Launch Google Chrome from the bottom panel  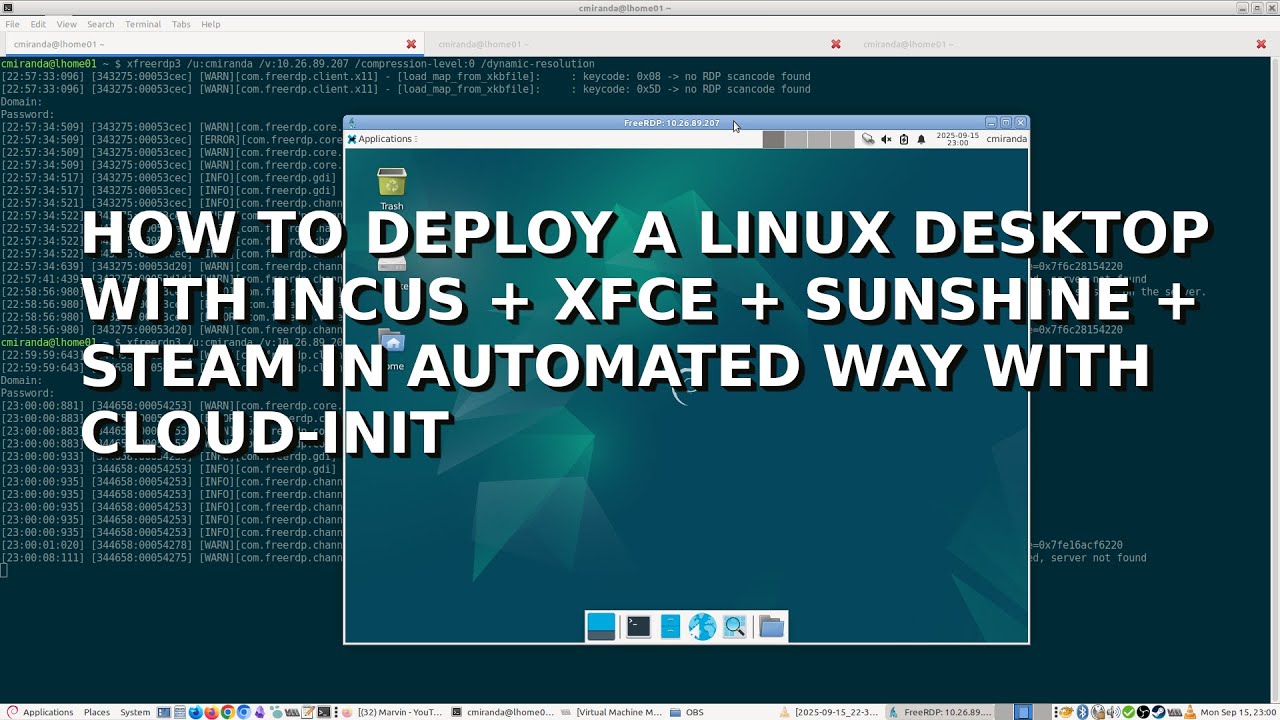[x=228, y=712]
